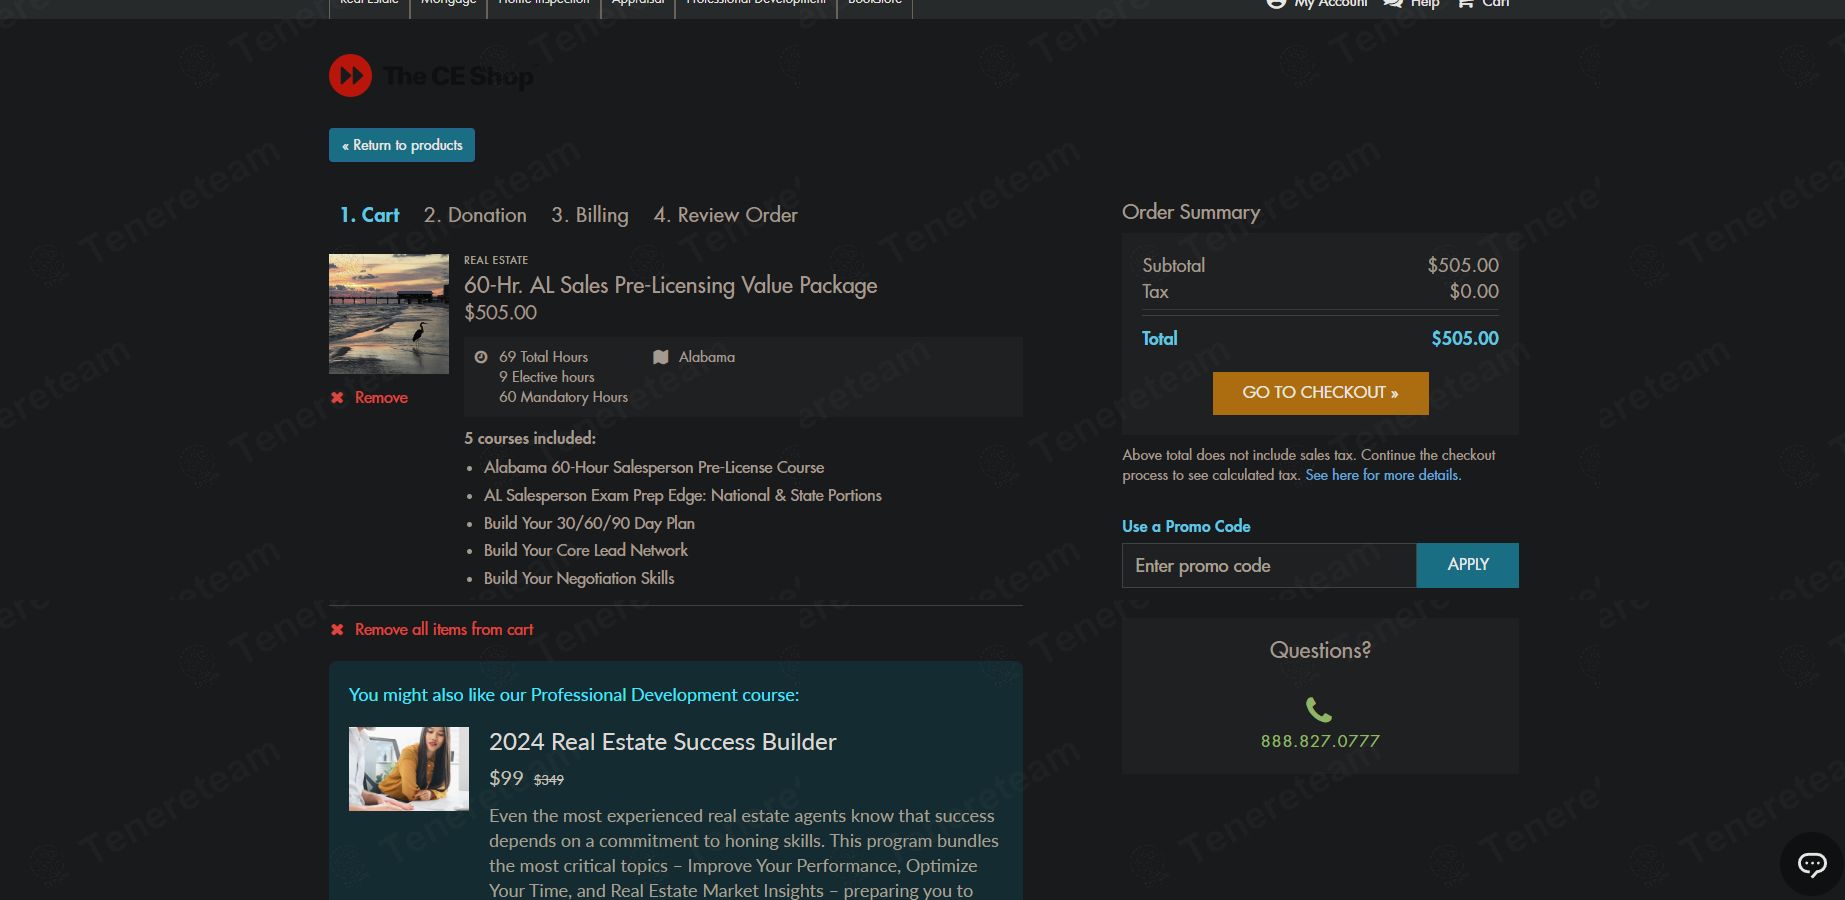Focus the Enter promo code field
Screen dimensions: 1845x900
coord(1268,566)
